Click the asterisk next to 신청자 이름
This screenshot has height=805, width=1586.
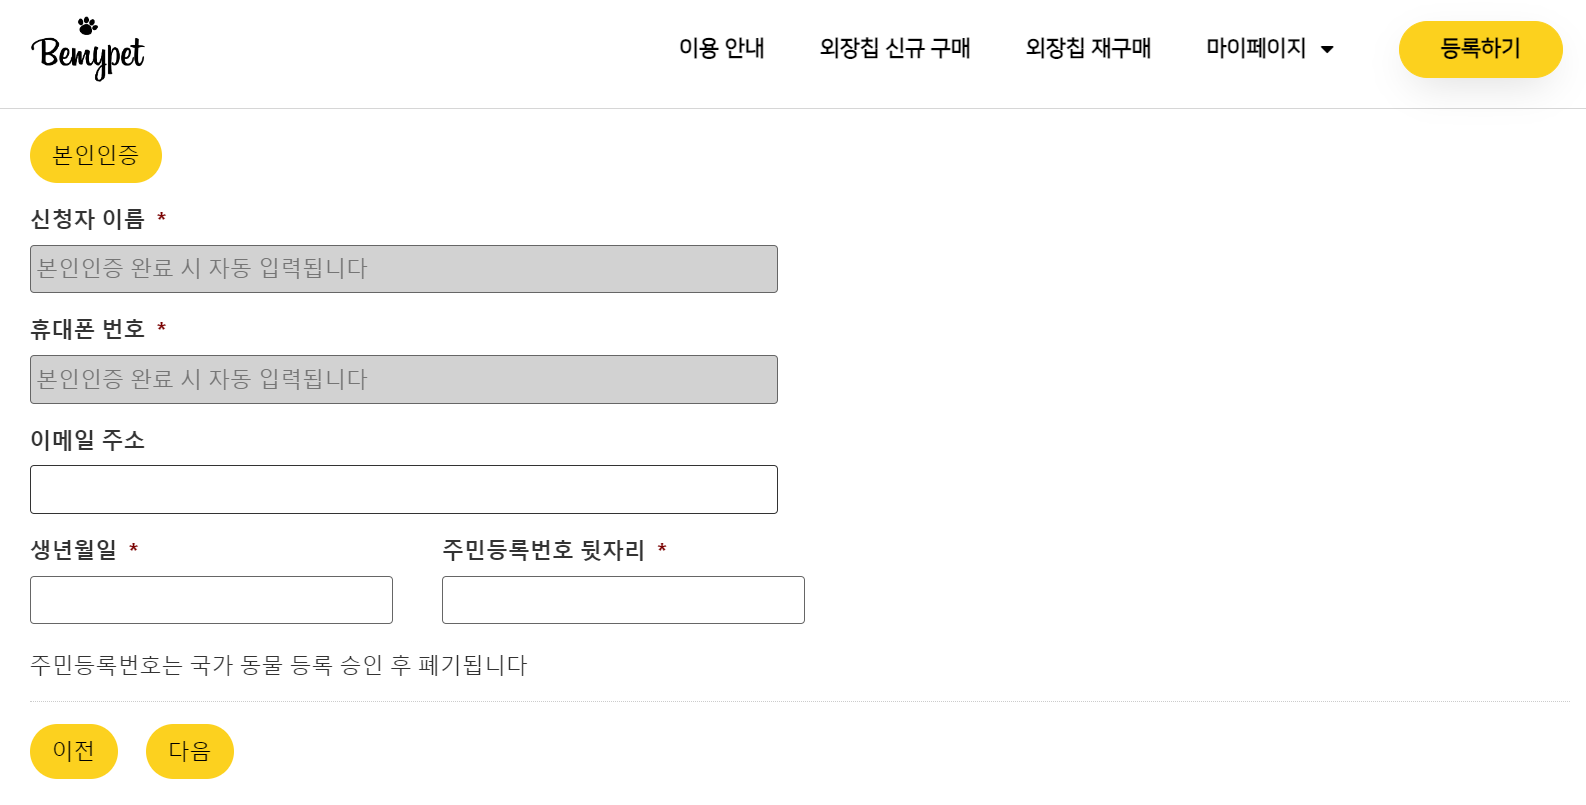(x=162, y=218)
